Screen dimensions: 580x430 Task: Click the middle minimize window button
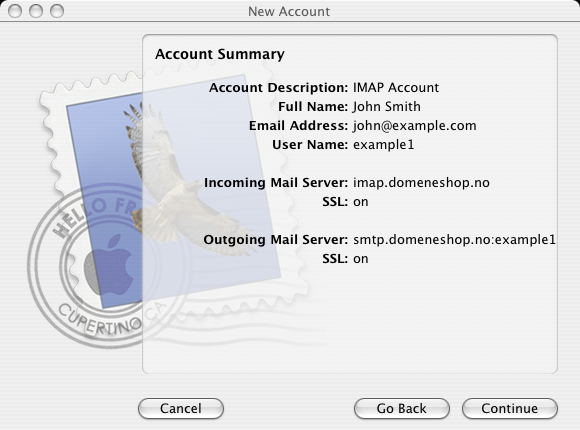click(x=36, y=11)
